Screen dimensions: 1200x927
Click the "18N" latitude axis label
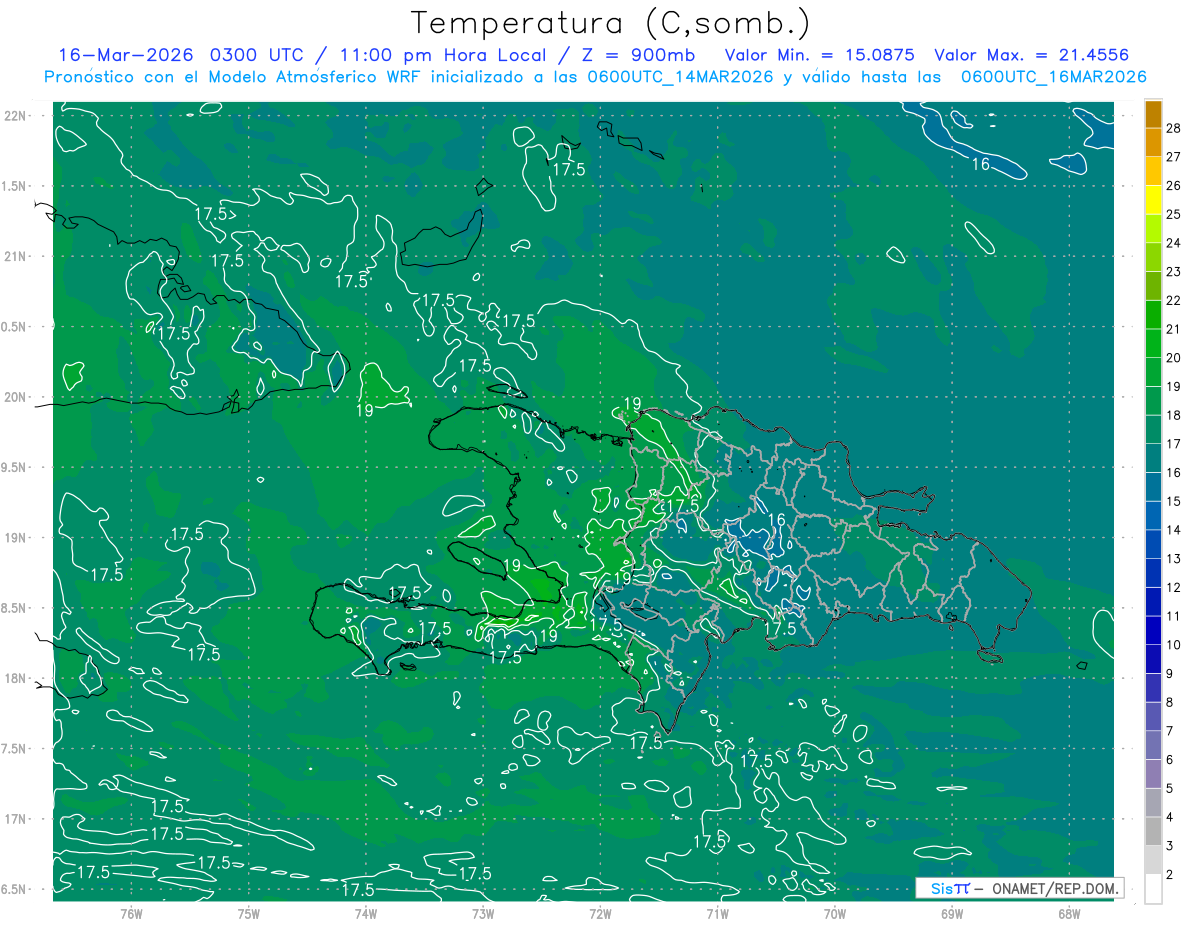click(16, 678)
